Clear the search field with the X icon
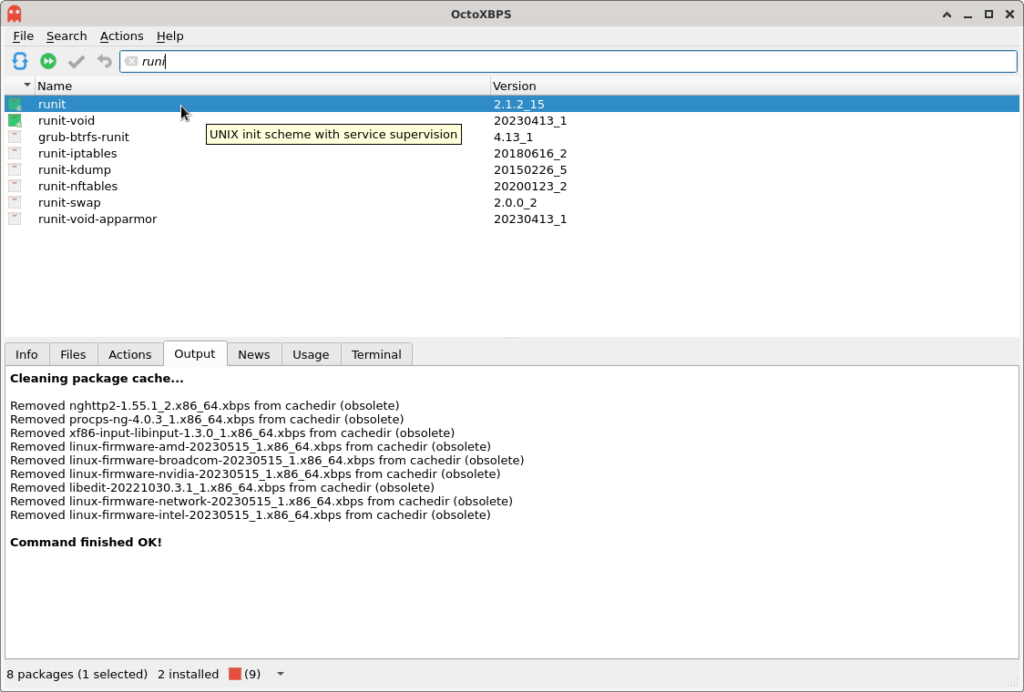Screen dimensions: 1024x692 click(x=131, y=62)
